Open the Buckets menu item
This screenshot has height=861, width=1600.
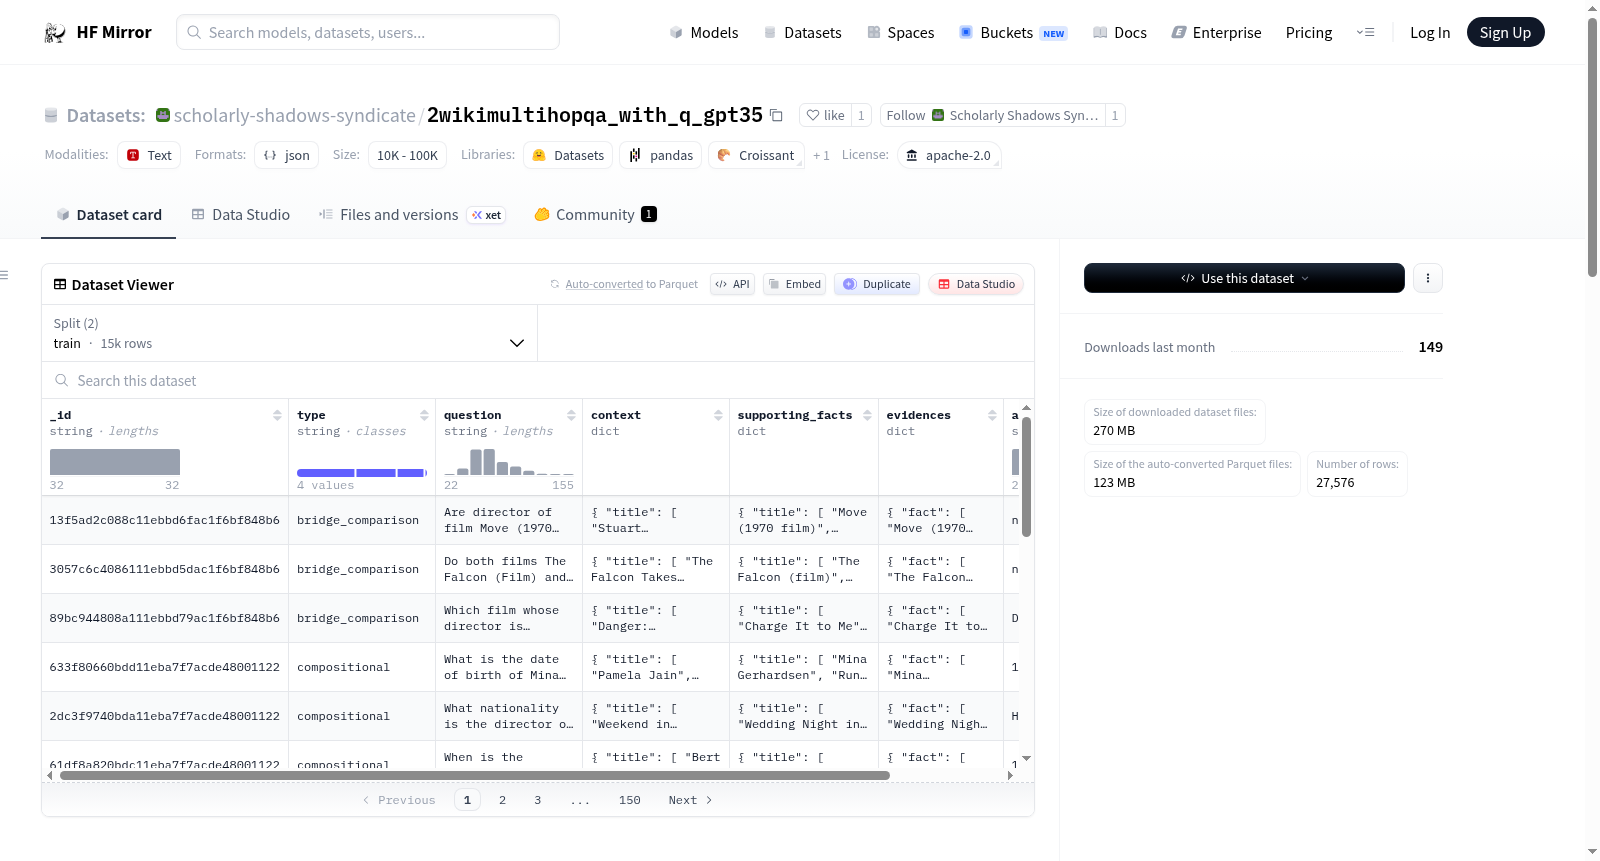point(1013,32)
